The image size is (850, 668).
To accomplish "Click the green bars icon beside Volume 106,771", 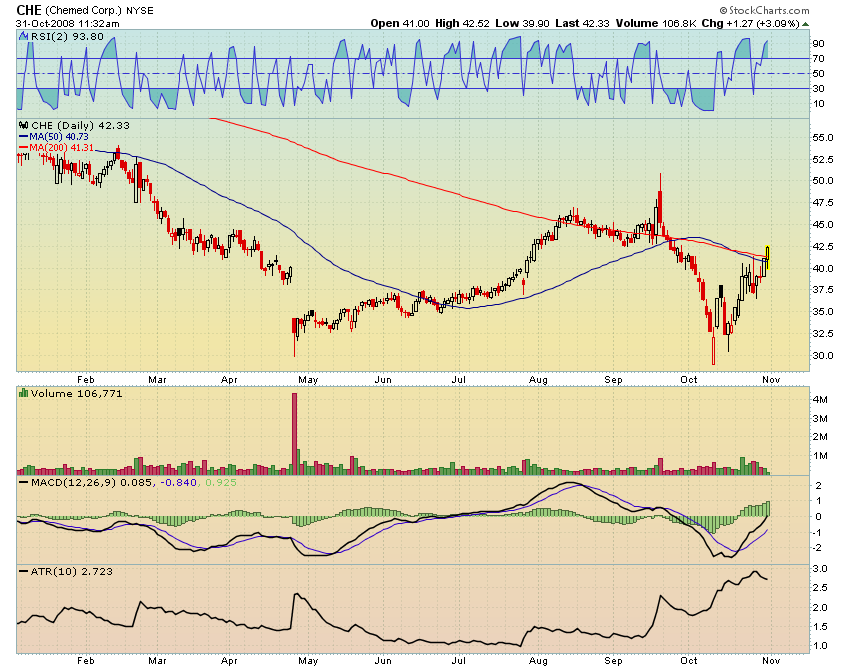I will coord(23,393).
